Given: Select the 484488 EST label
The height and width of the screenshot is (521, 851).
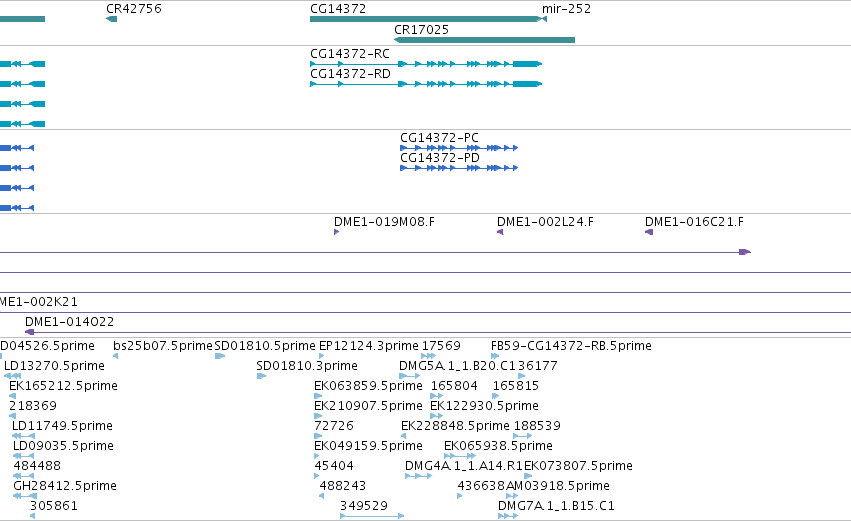Looking at the screenshot, I should [37, 466].
